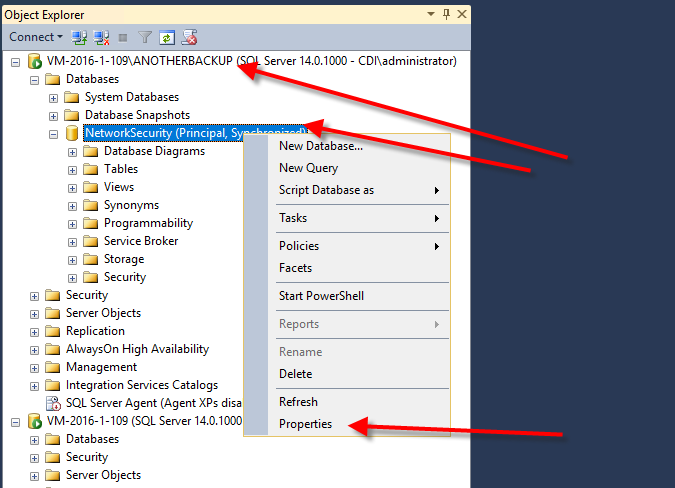Expand the Synonyms folder
Viewport: 675px width, 488px height.
coord(72,207)
